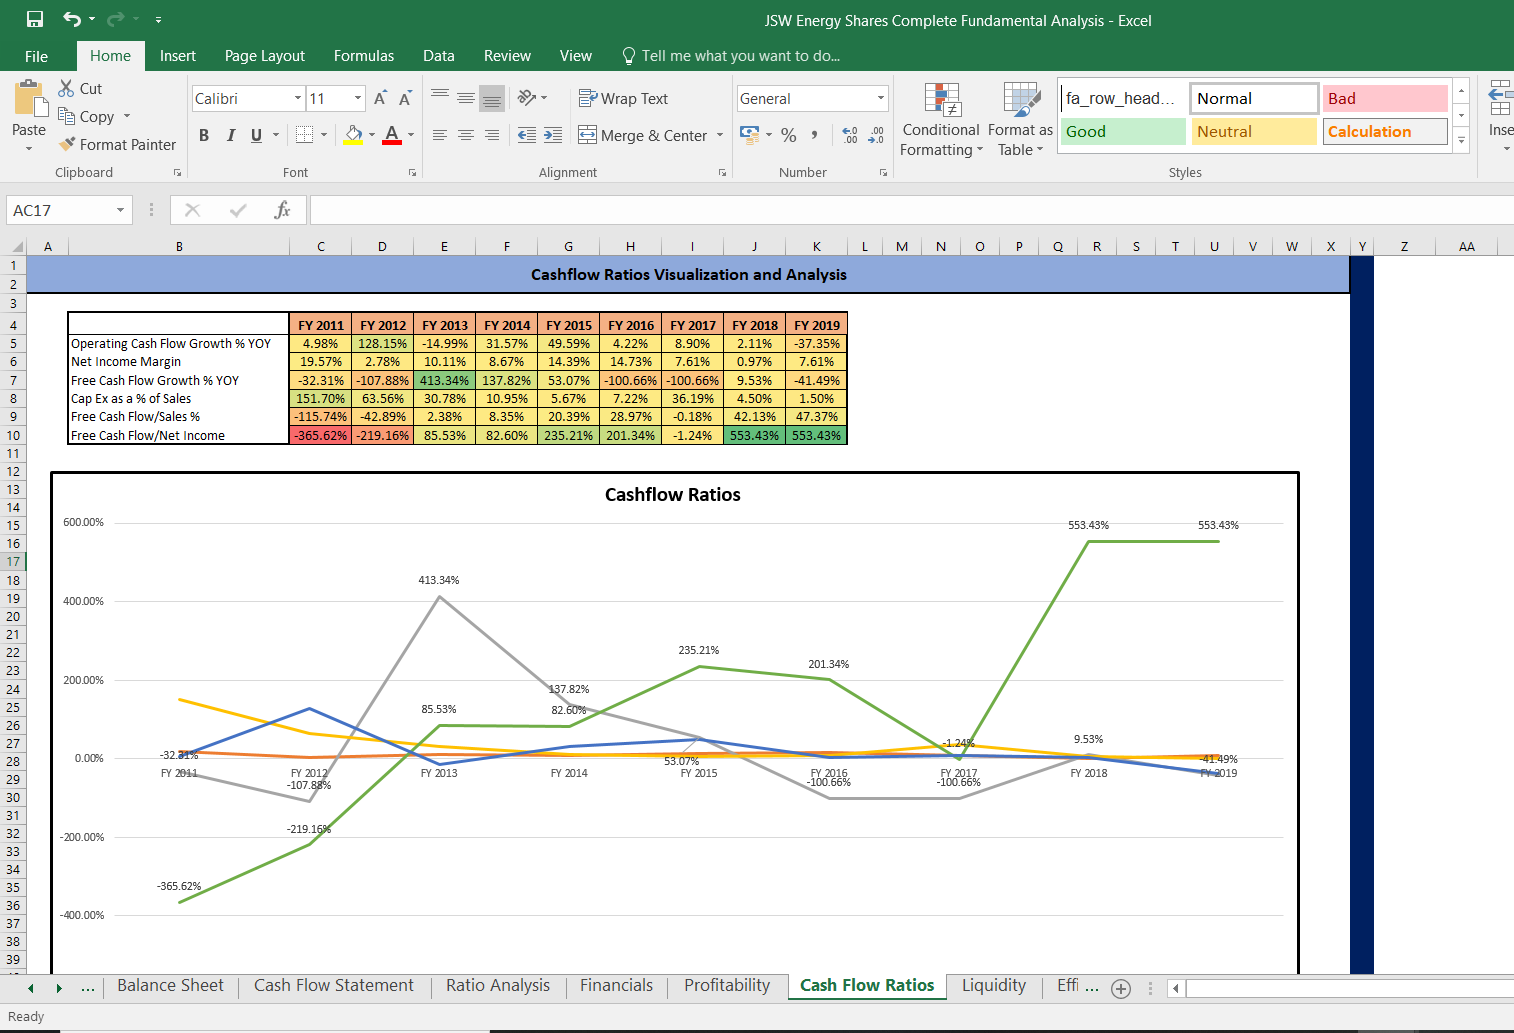Open the Paste options dropdown arrow

[29, 148]
